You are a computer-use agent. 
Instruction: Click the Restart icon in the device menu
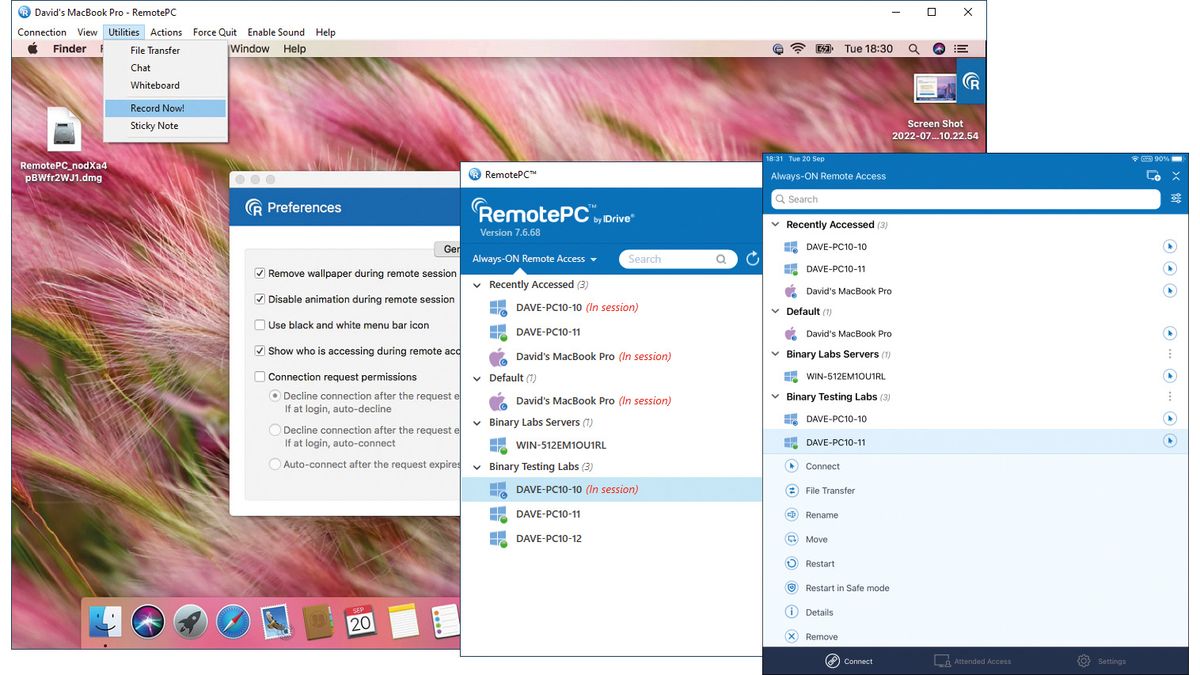coord(791,563)
